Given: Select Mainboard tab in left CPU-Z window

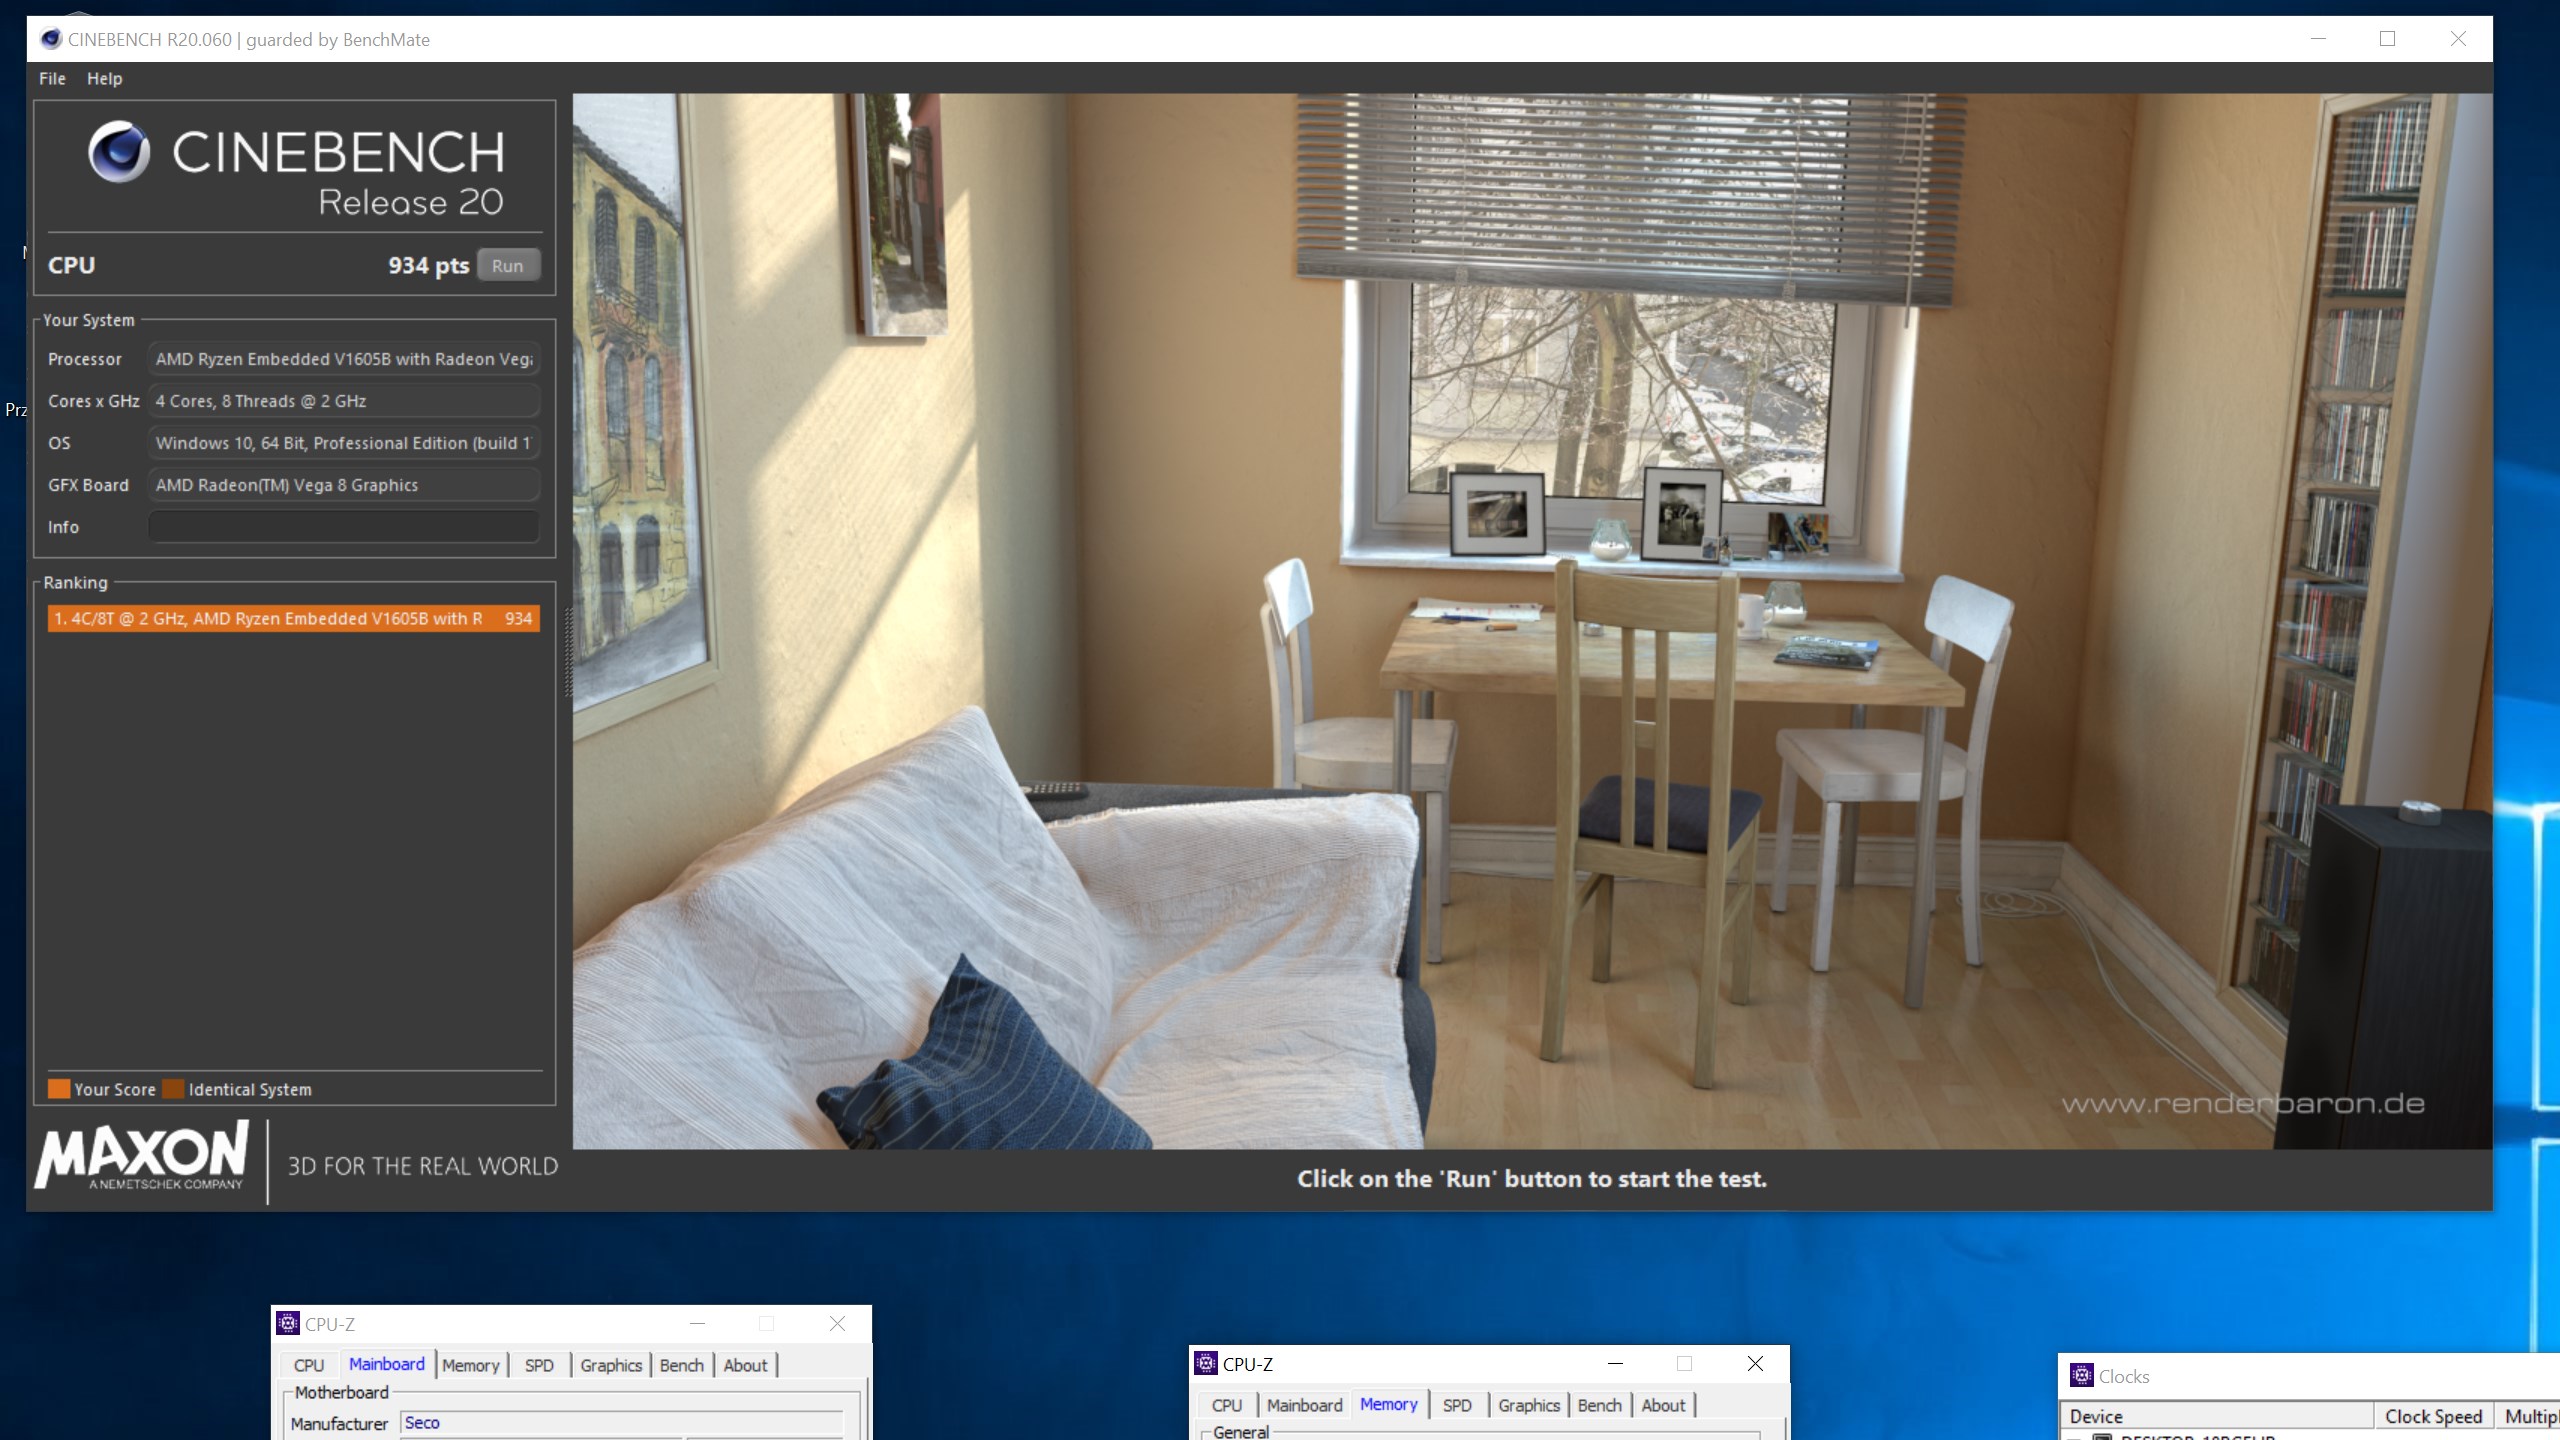Looking at the screenshot, I should (387, 1365).
